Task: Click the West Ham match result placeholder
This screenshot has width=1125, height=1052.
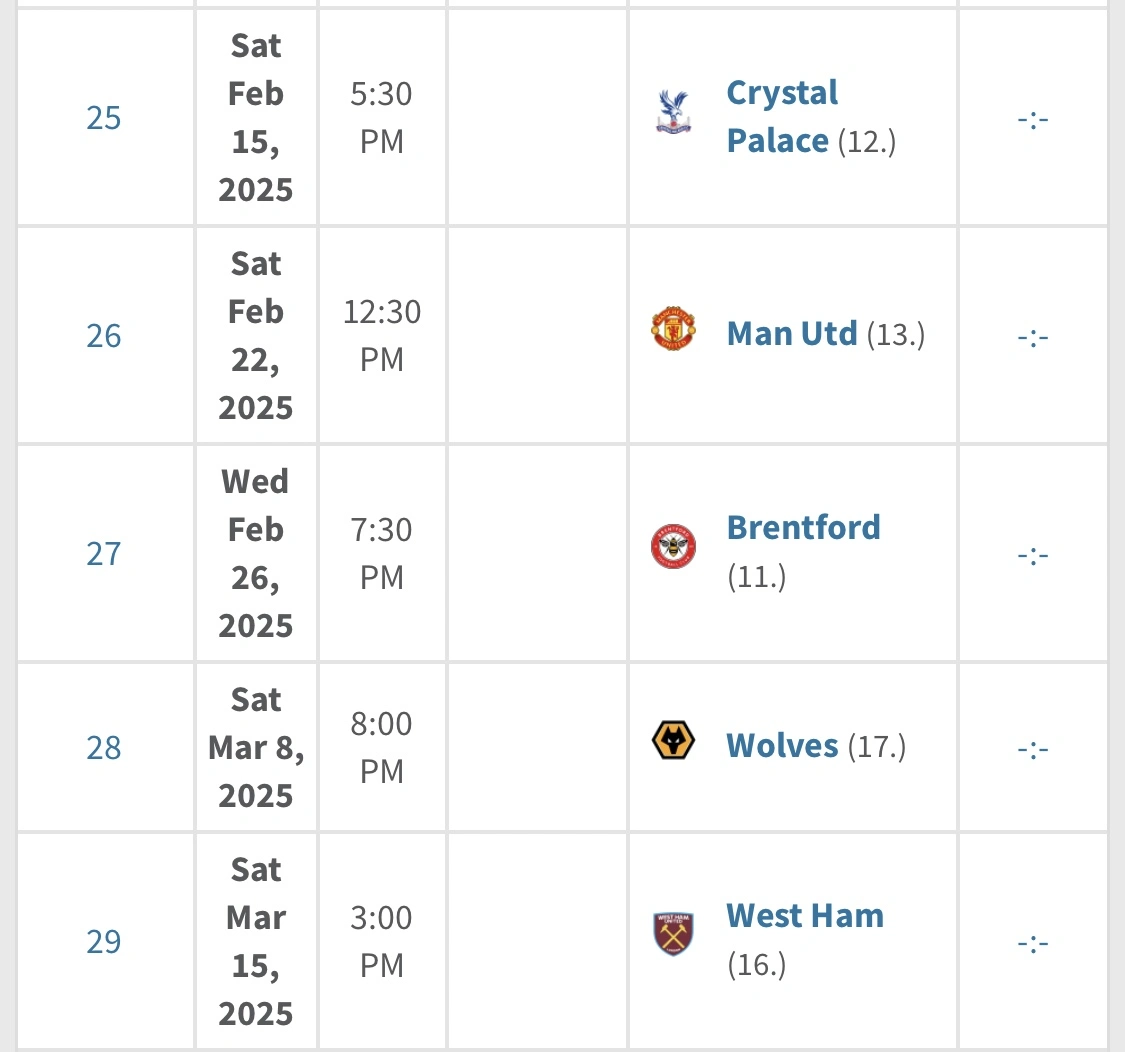Action: [x=1033, y=943]
